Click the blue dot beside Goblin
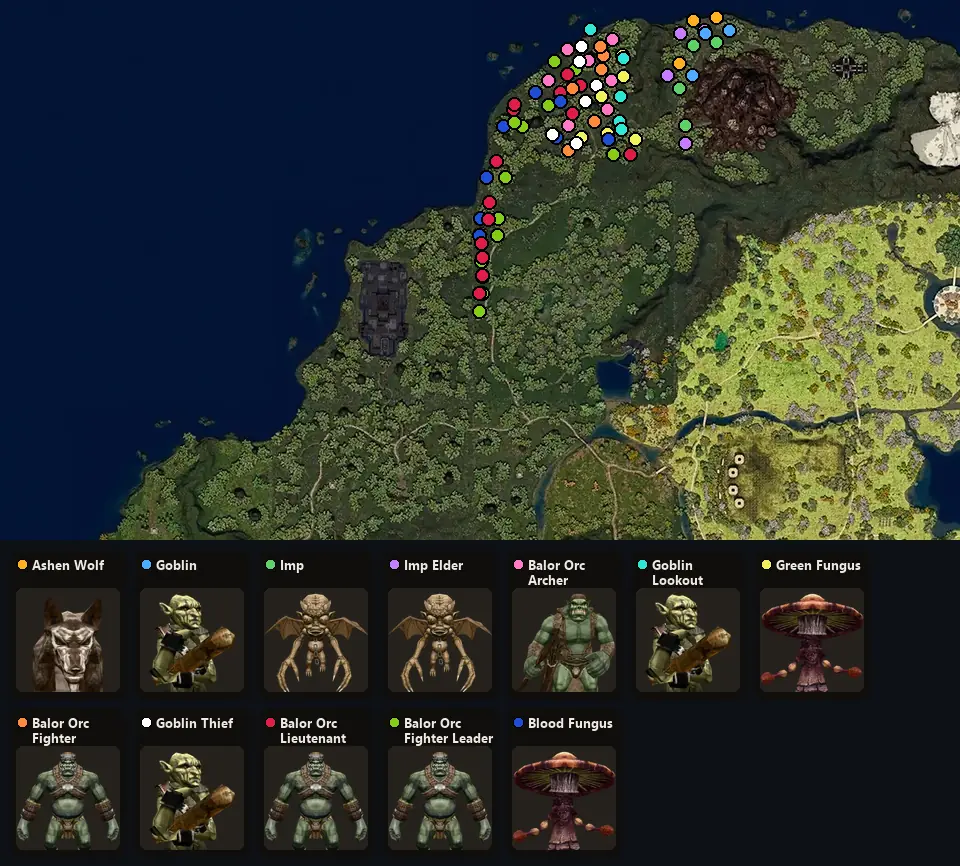 (x=146, y=565)
